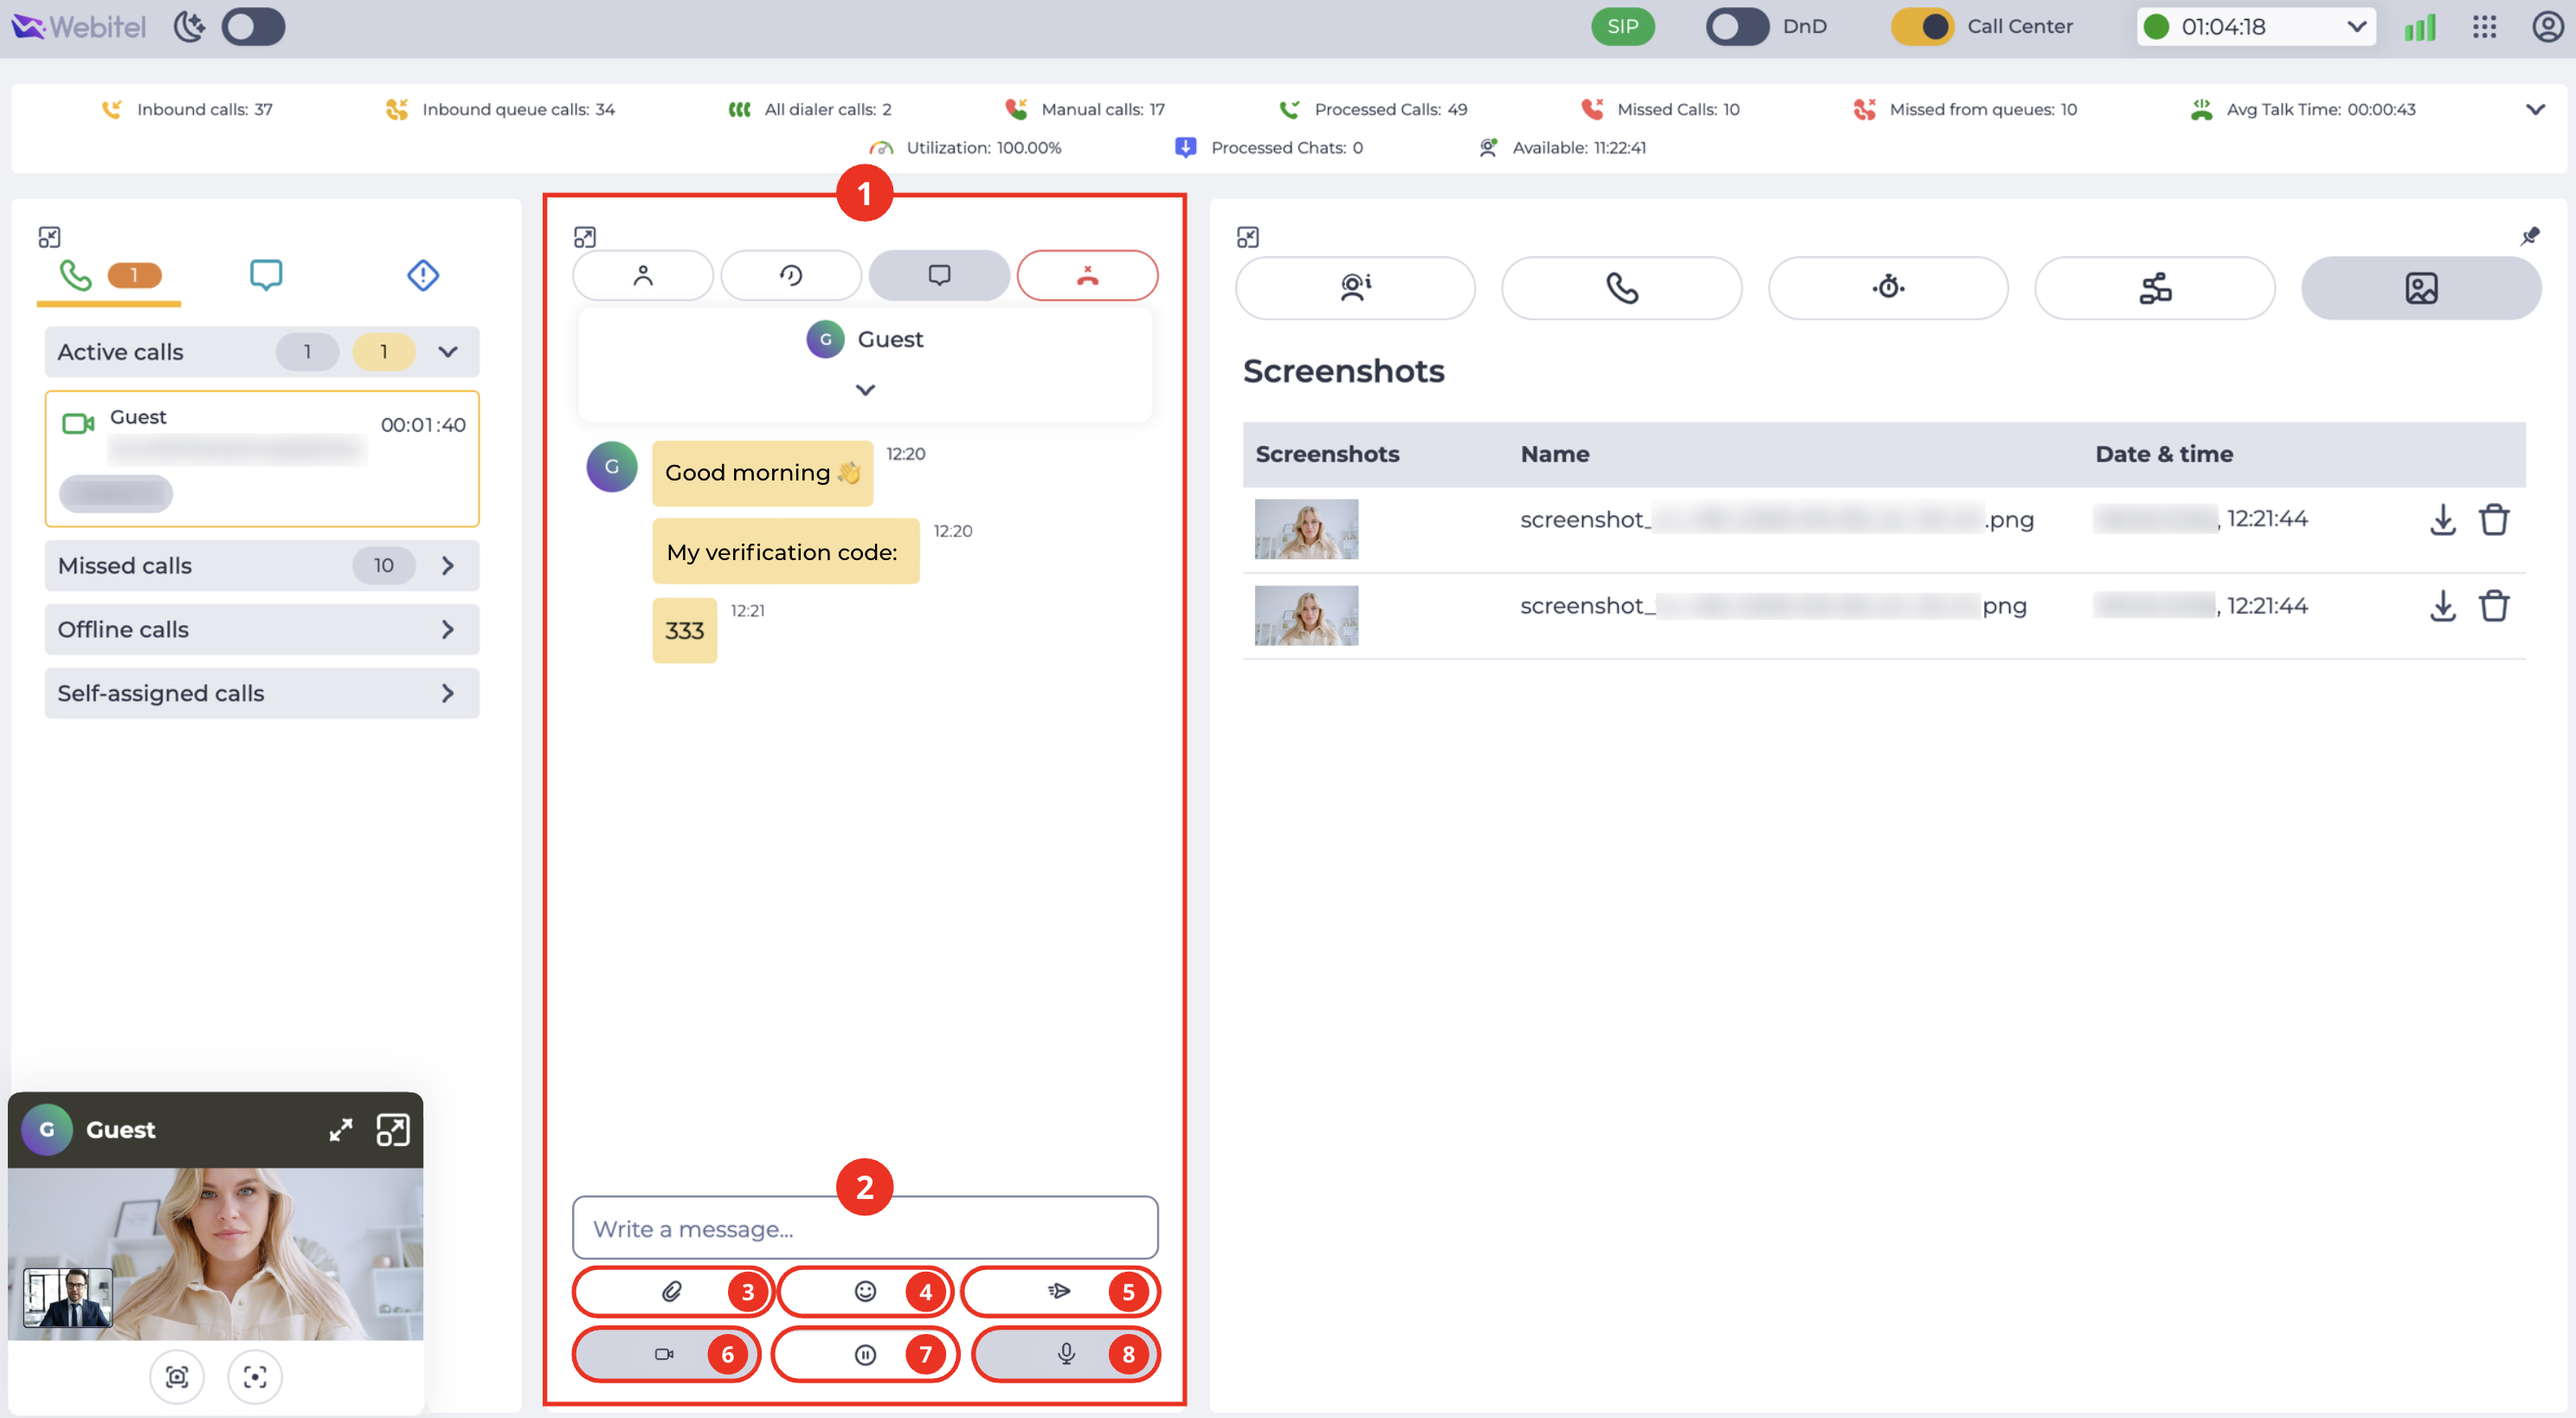
Task: Open the second screenshot thumbnail
Action: (x=1306, y=616)
